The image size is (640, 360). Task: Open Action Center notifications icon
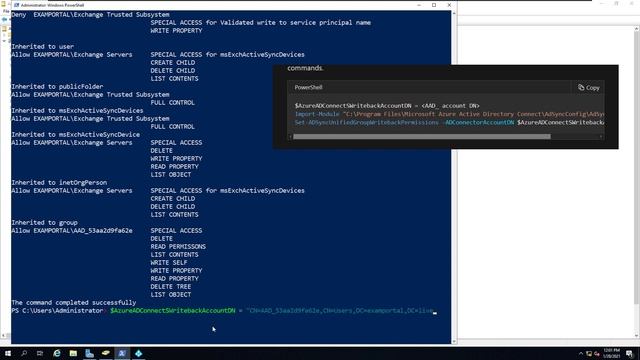630,354
